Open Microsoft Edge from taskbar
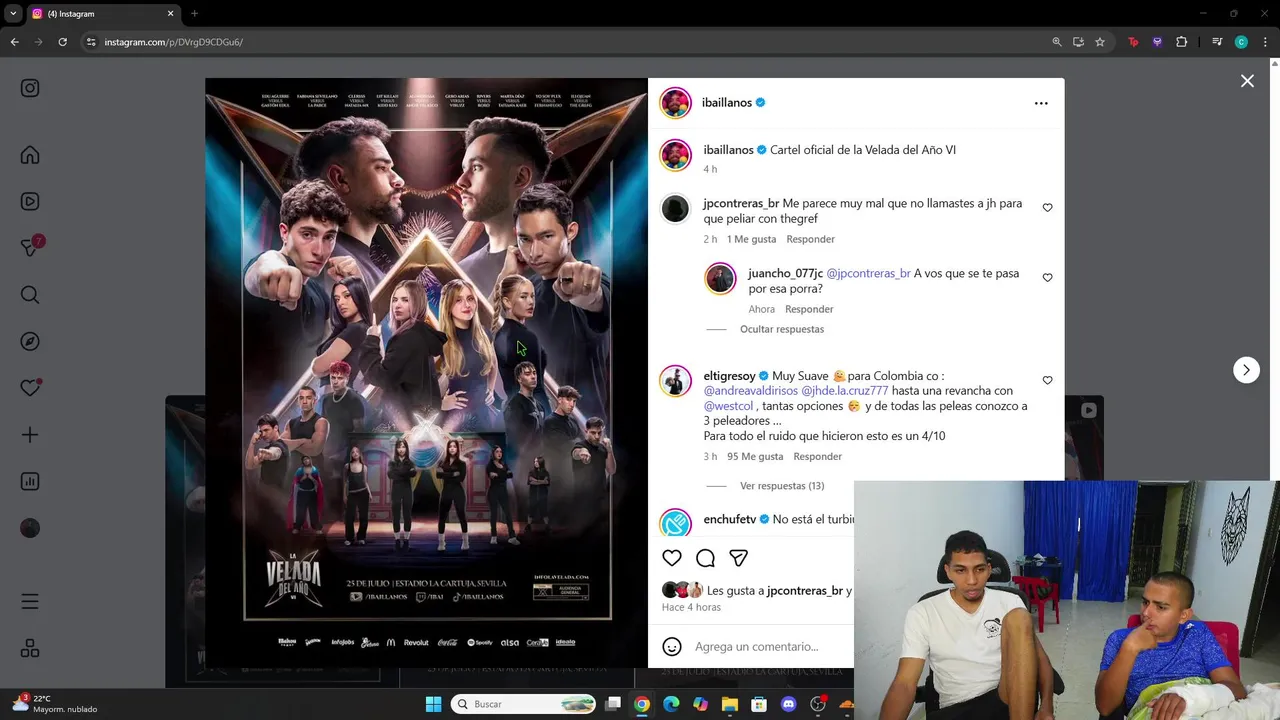 coord(671,704)
